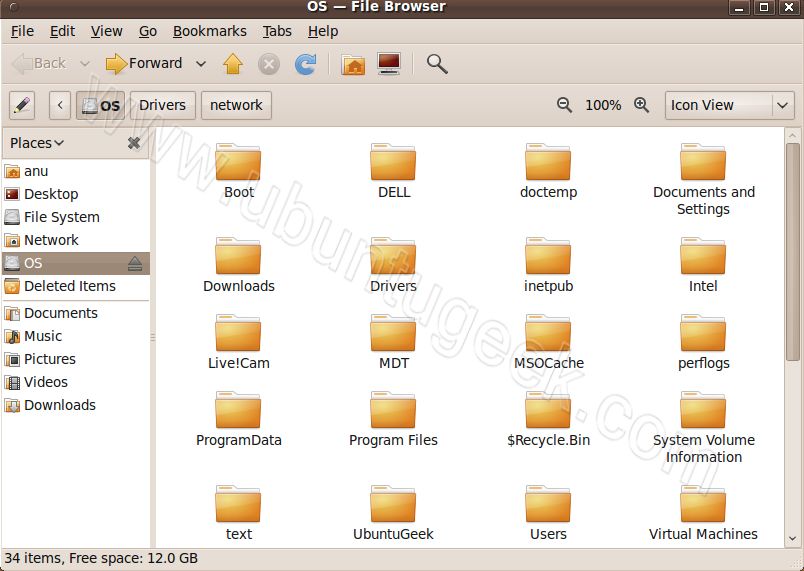804x571 pixels.
Task: Click the vertical scrollbar down arrow
Action: [793, 538]
